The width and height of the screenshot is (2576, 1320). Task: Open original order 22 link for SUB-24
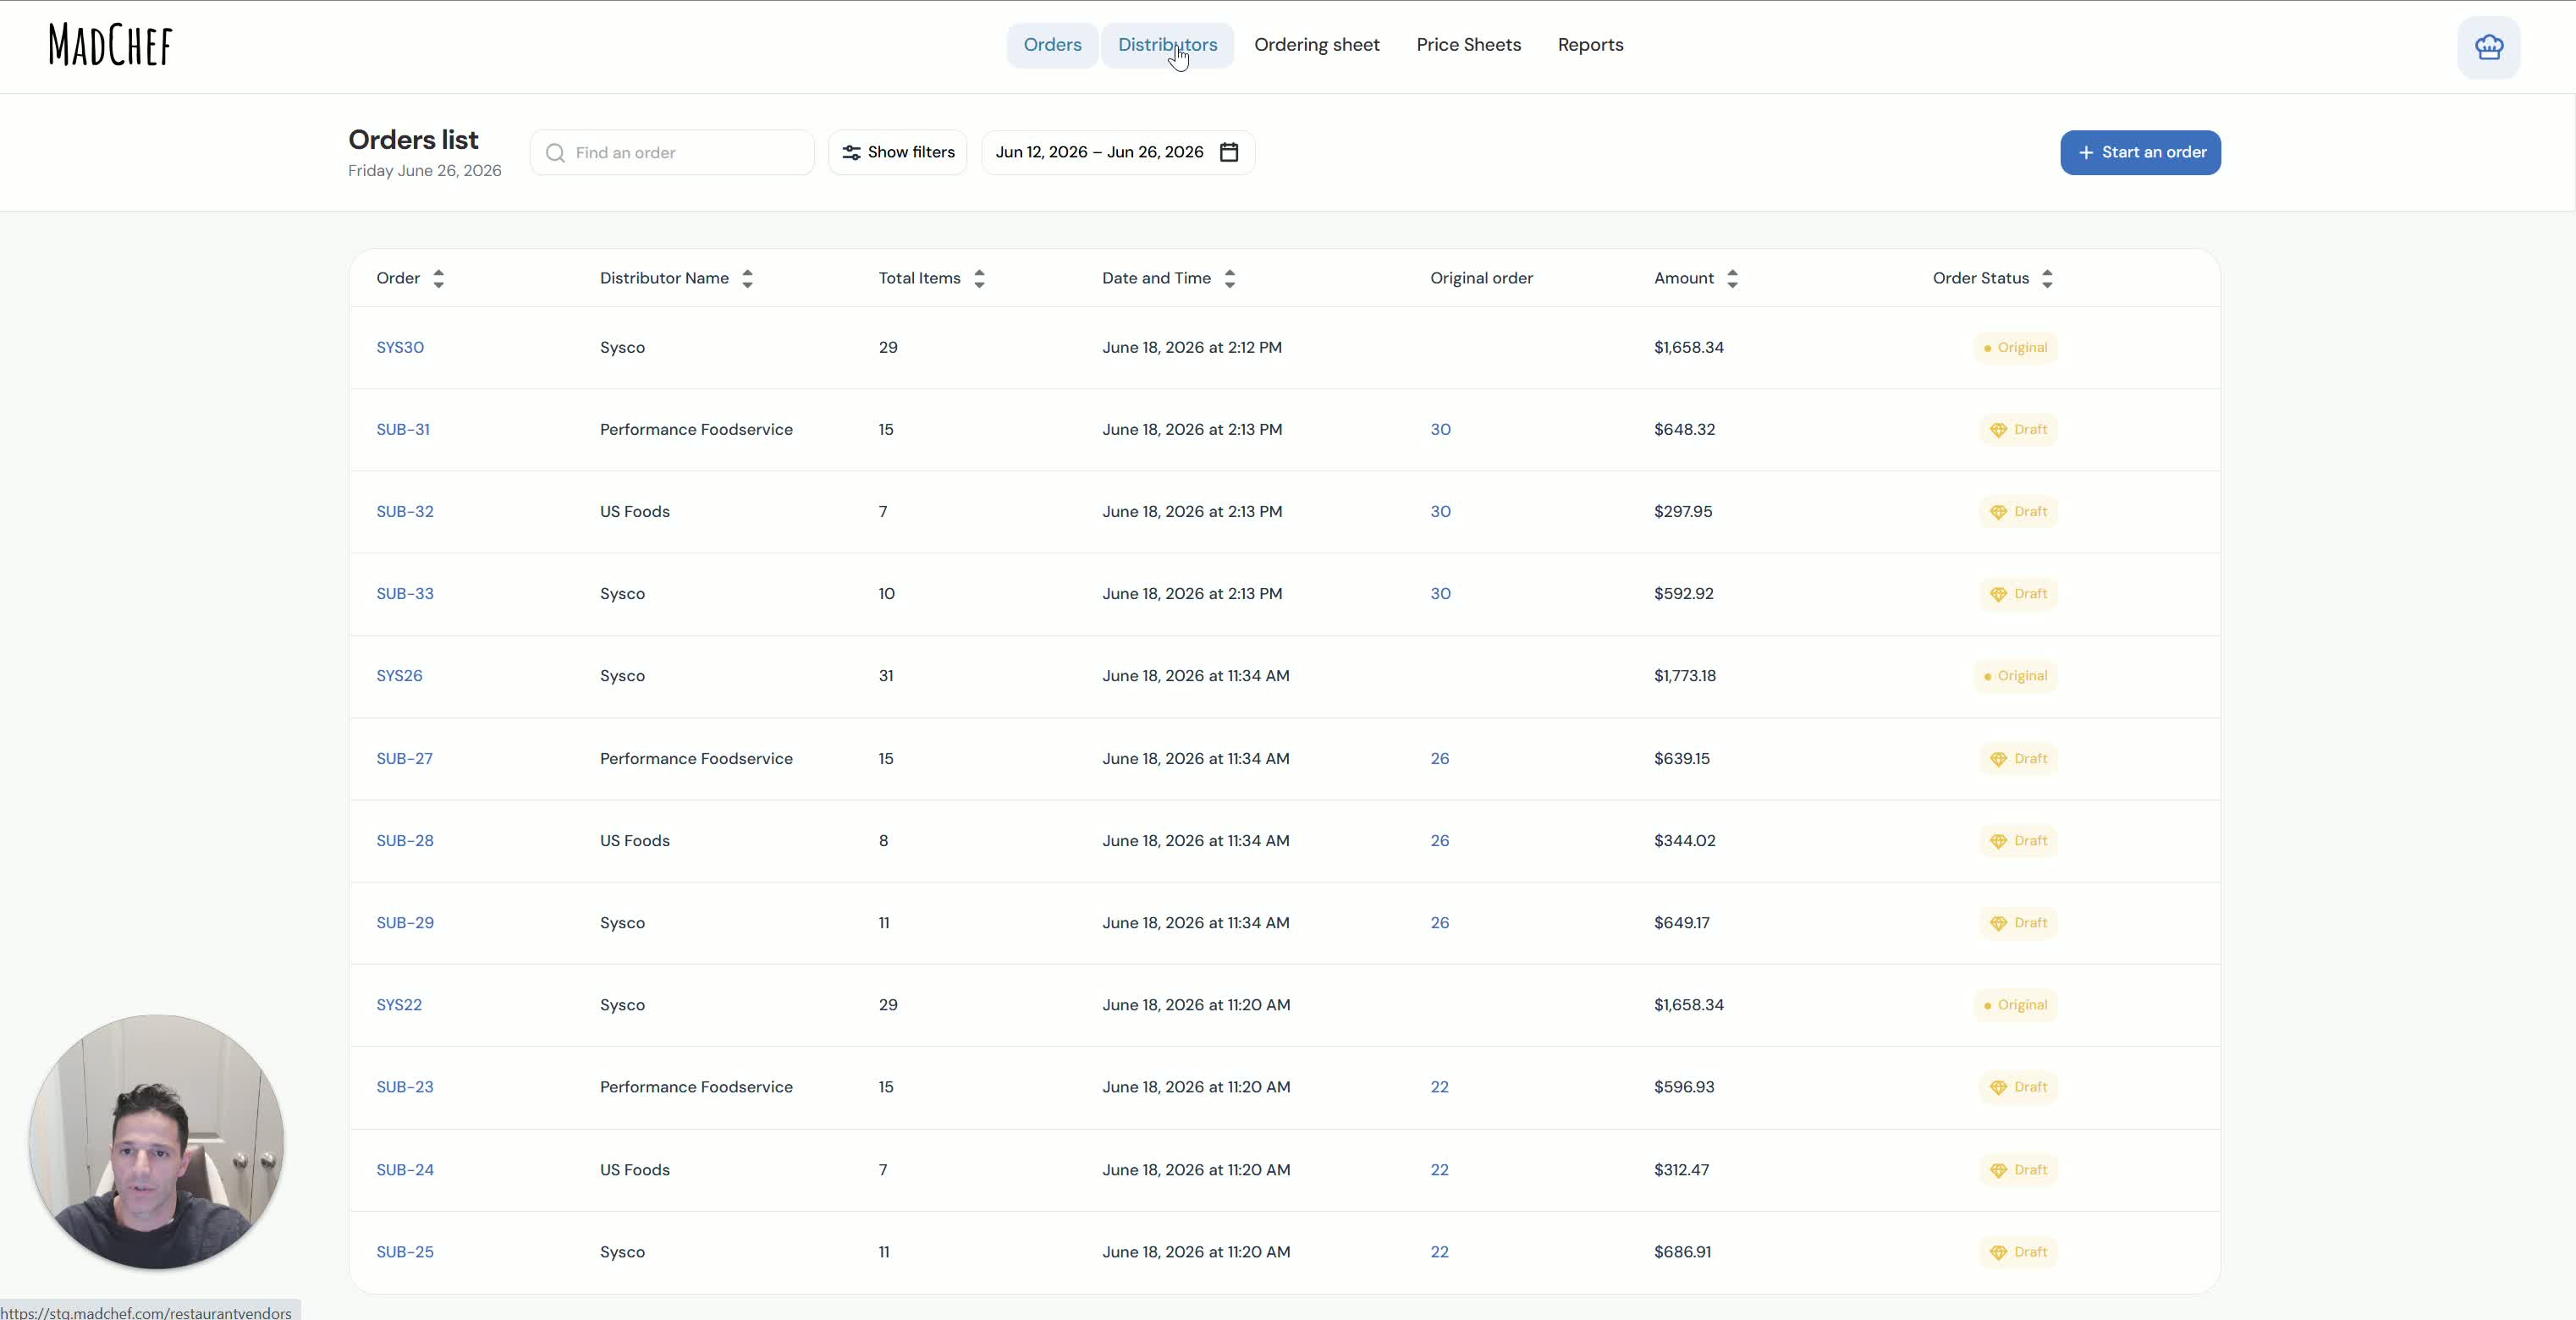tap(1439, 1170)
